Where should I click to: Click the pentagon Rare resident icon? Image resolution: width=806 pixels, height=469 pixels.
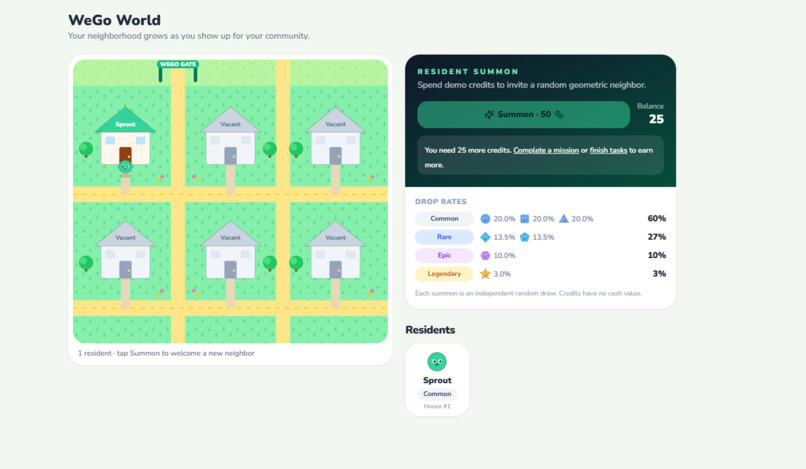(524, 237)
